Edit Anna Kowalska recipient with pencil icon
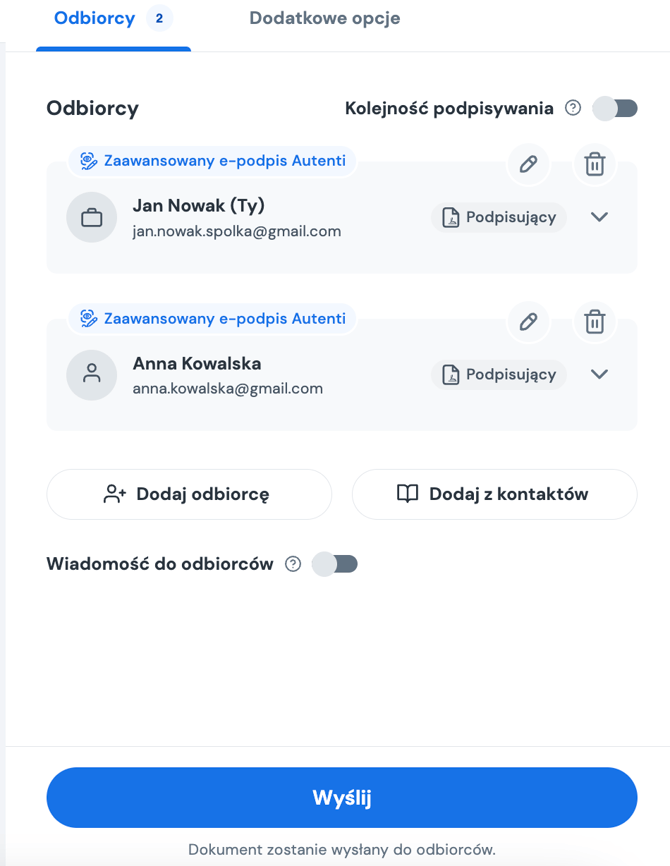The height and width of the screenshot is (866, 670). tap(528, 321)
